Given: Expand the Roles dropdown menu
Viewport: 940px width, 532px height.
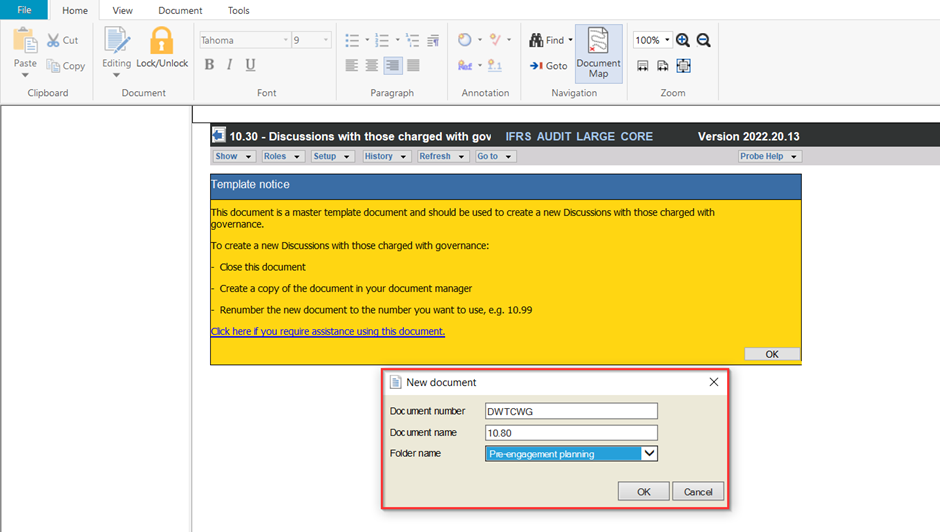Looking at the screenshot, I should click(x=282, y=157).
